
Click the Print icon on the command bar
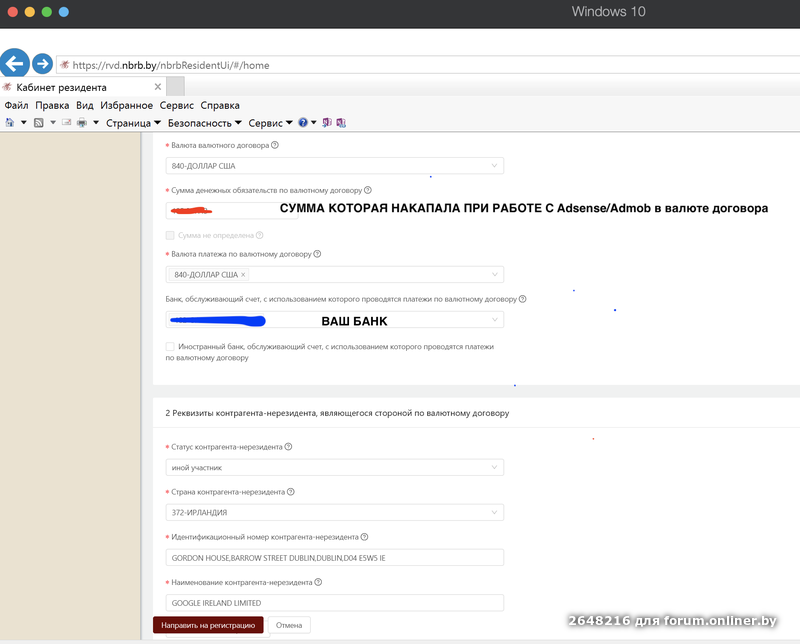click(84, 121)
